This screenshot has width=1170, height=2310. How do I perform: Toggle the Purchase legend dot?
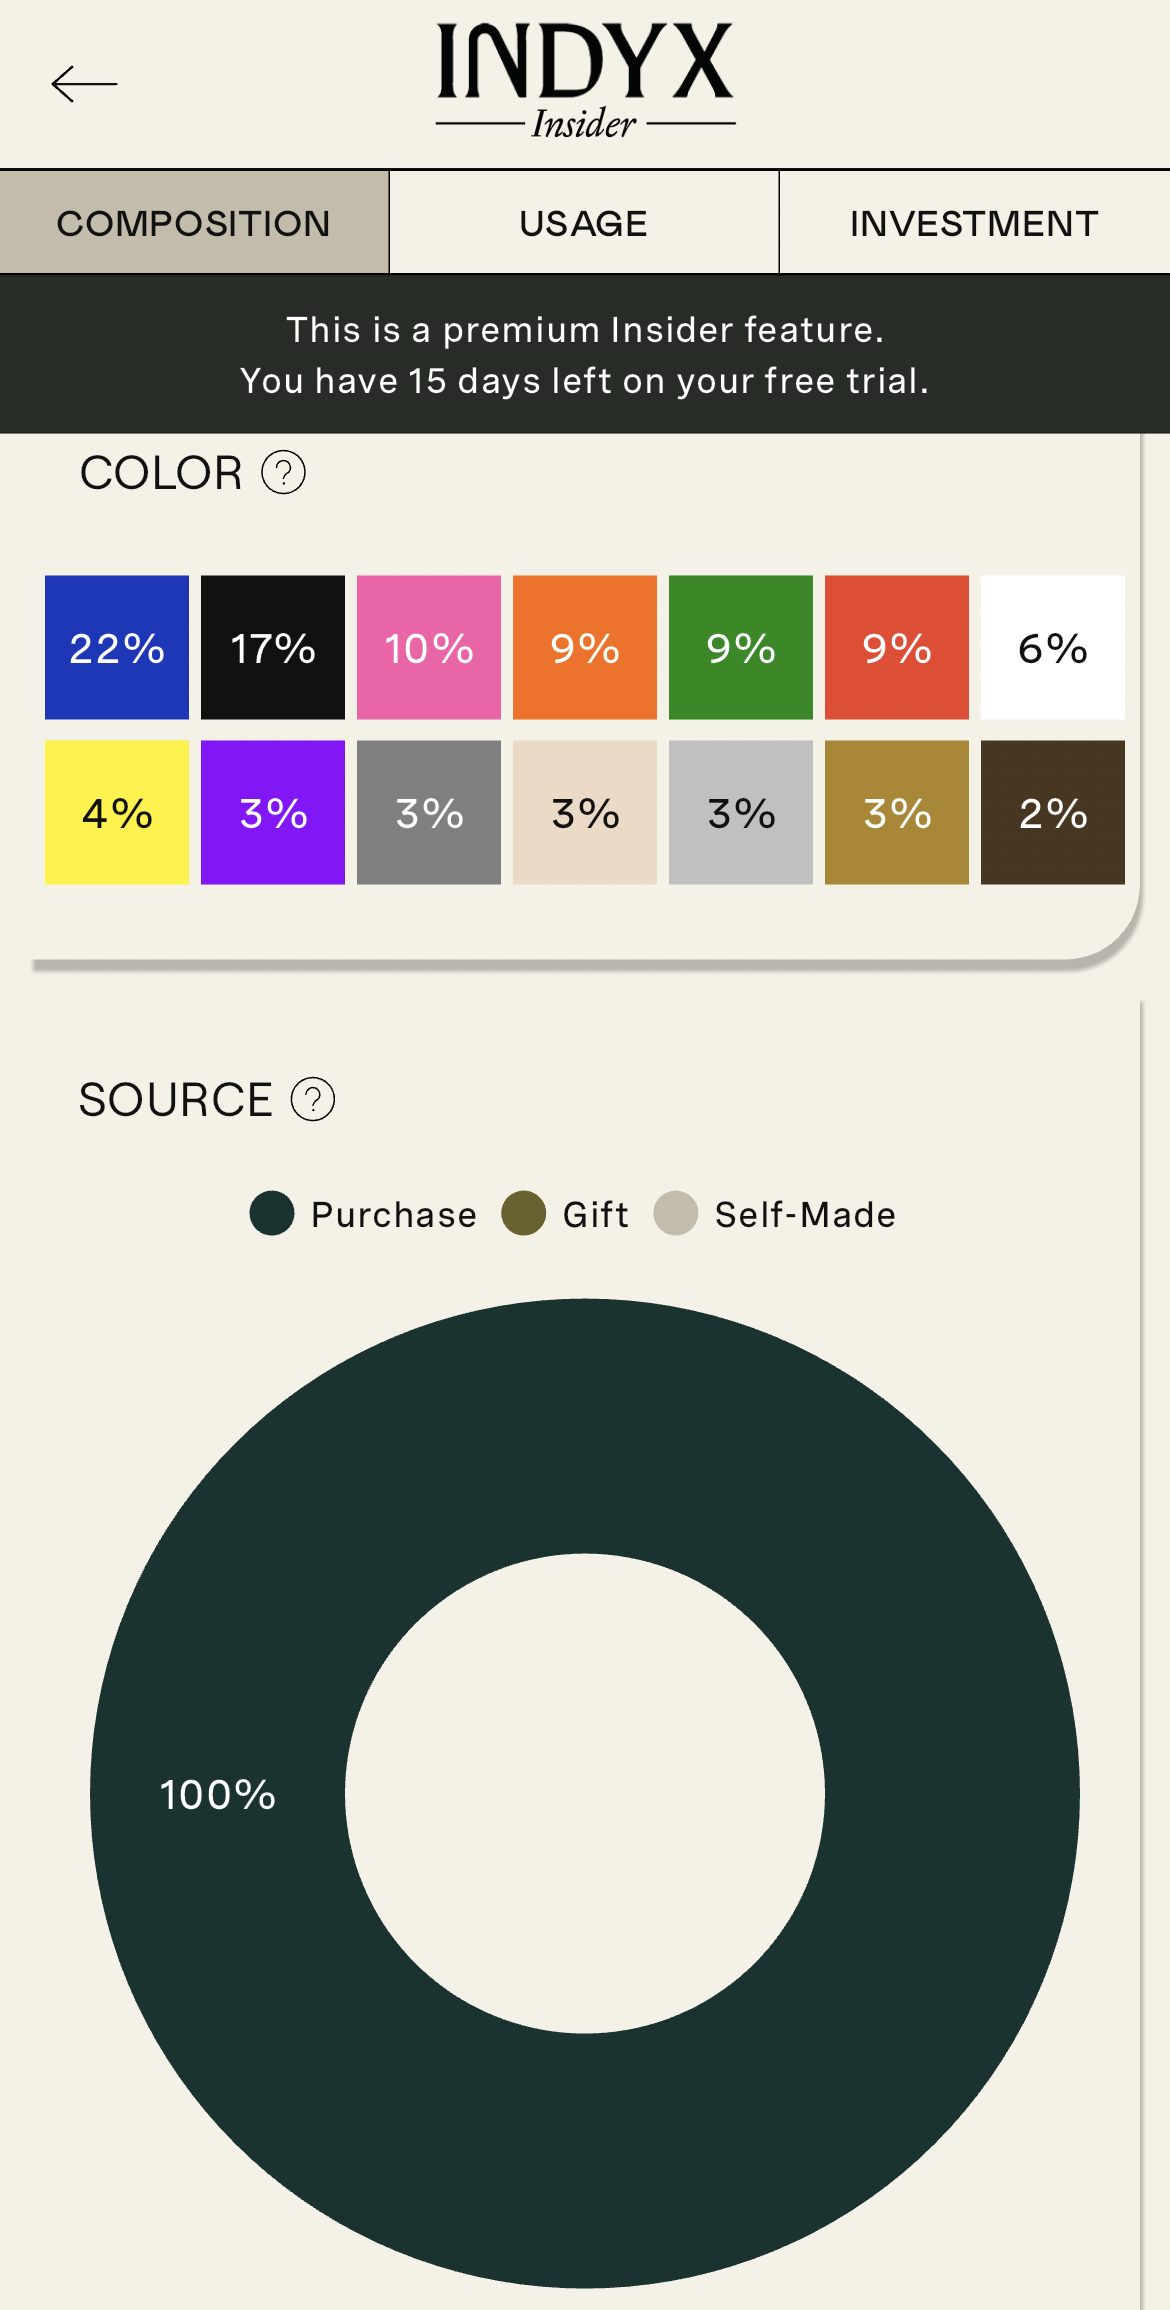point(272,1214)
